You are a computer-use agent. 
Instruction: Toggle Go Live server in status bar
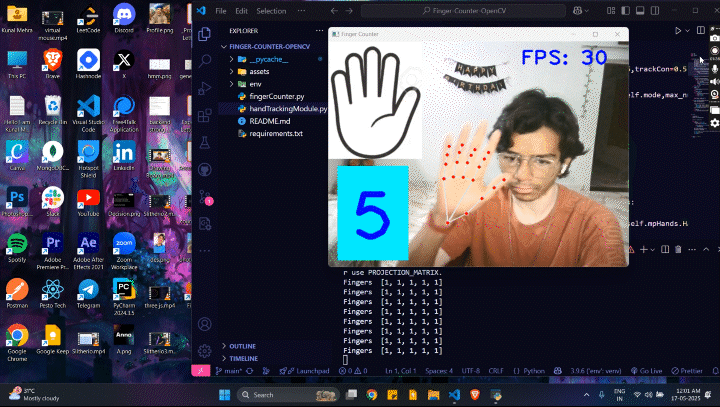pos(646,371)
